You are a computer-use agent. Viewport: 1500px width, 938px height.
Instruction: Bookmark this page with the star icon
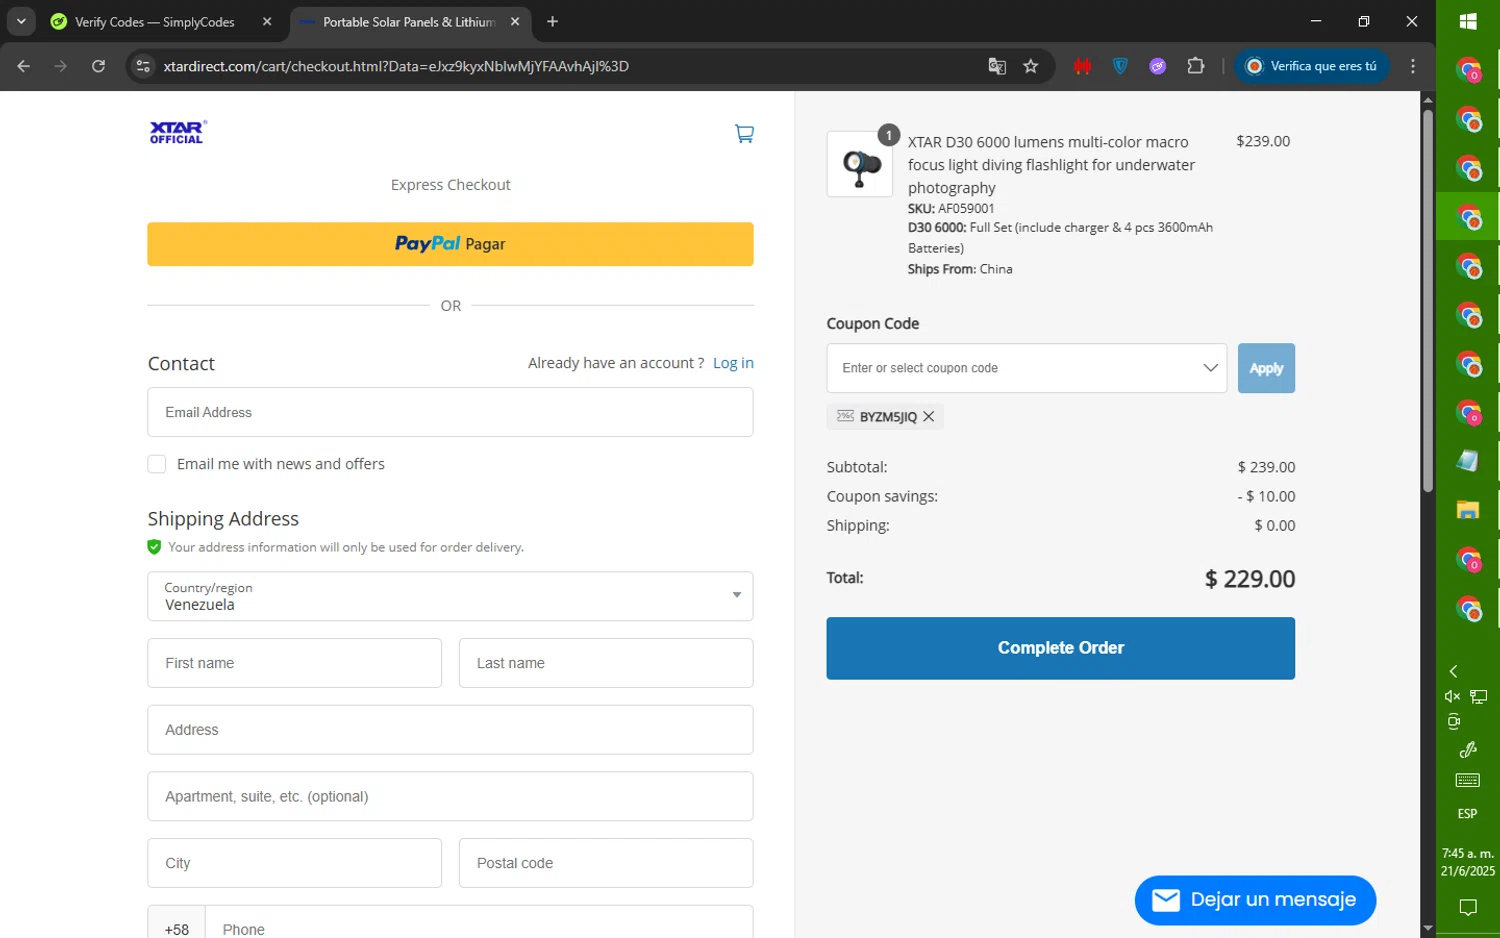pyautogui.click(x=1031, y=66)
